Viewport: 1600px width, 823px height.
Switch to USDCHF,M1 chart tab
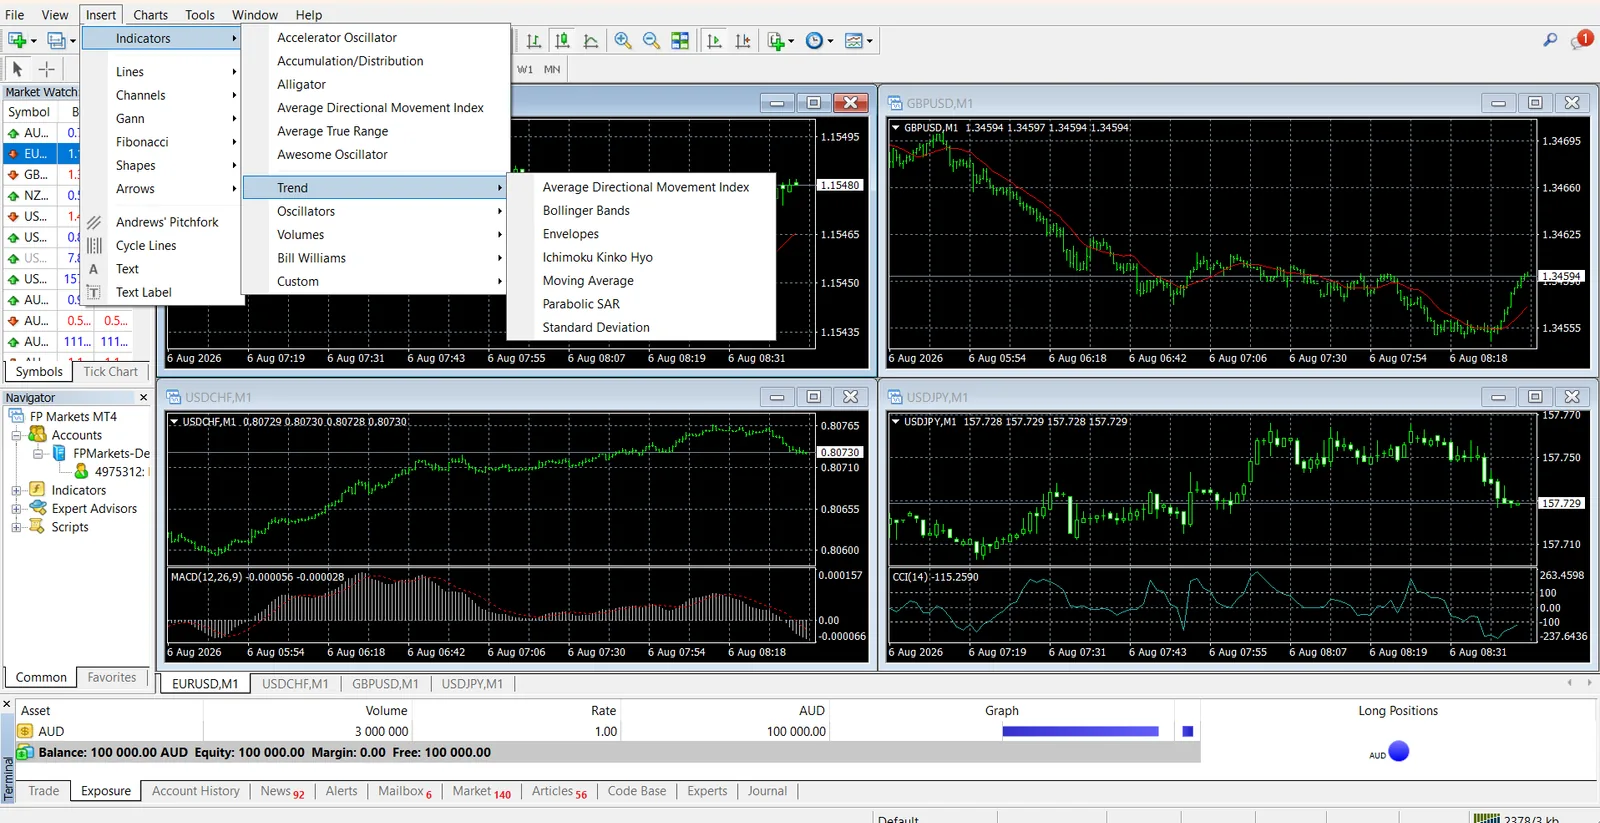pos(295,684)
